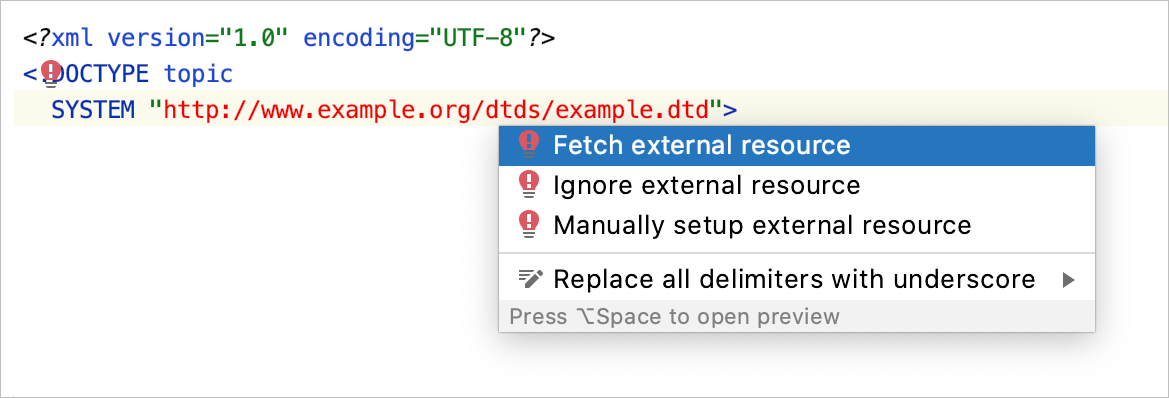1169x398 pixels.
Task: Click the encoding attribute name
Action: point(358,38)
